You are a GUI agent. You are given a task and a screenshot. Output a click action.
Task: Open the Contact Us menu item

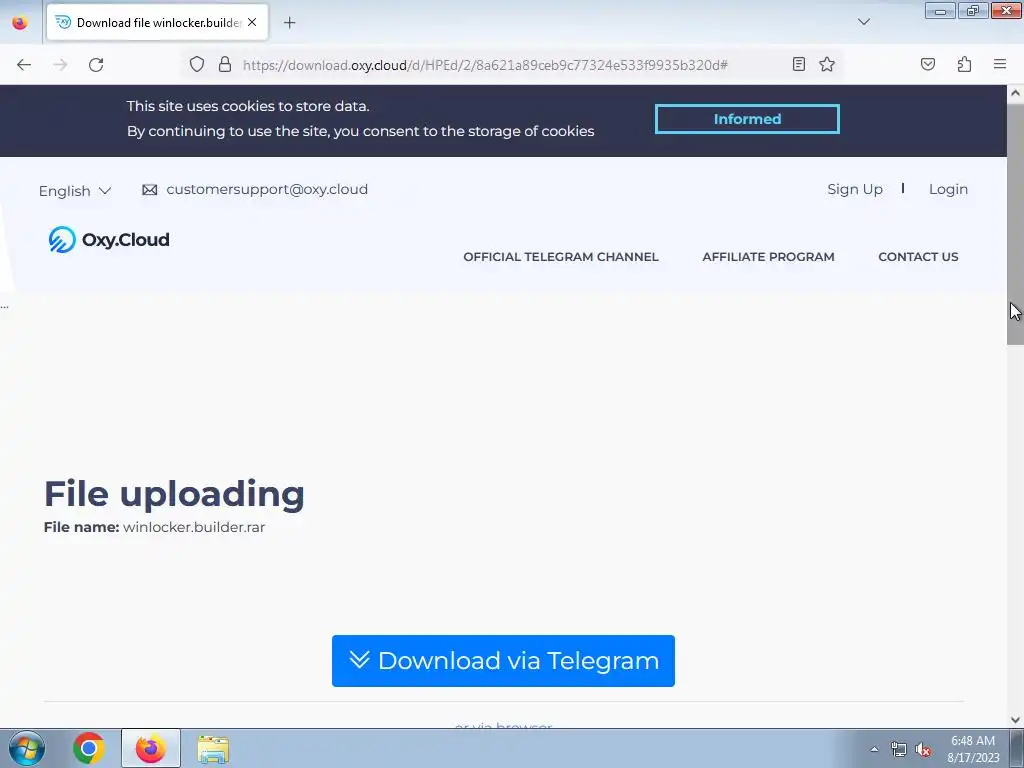(918, 257)
